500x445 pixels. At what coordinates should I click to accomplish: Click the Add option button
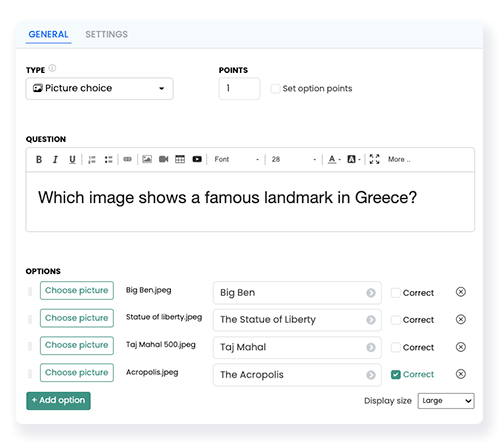58,401
